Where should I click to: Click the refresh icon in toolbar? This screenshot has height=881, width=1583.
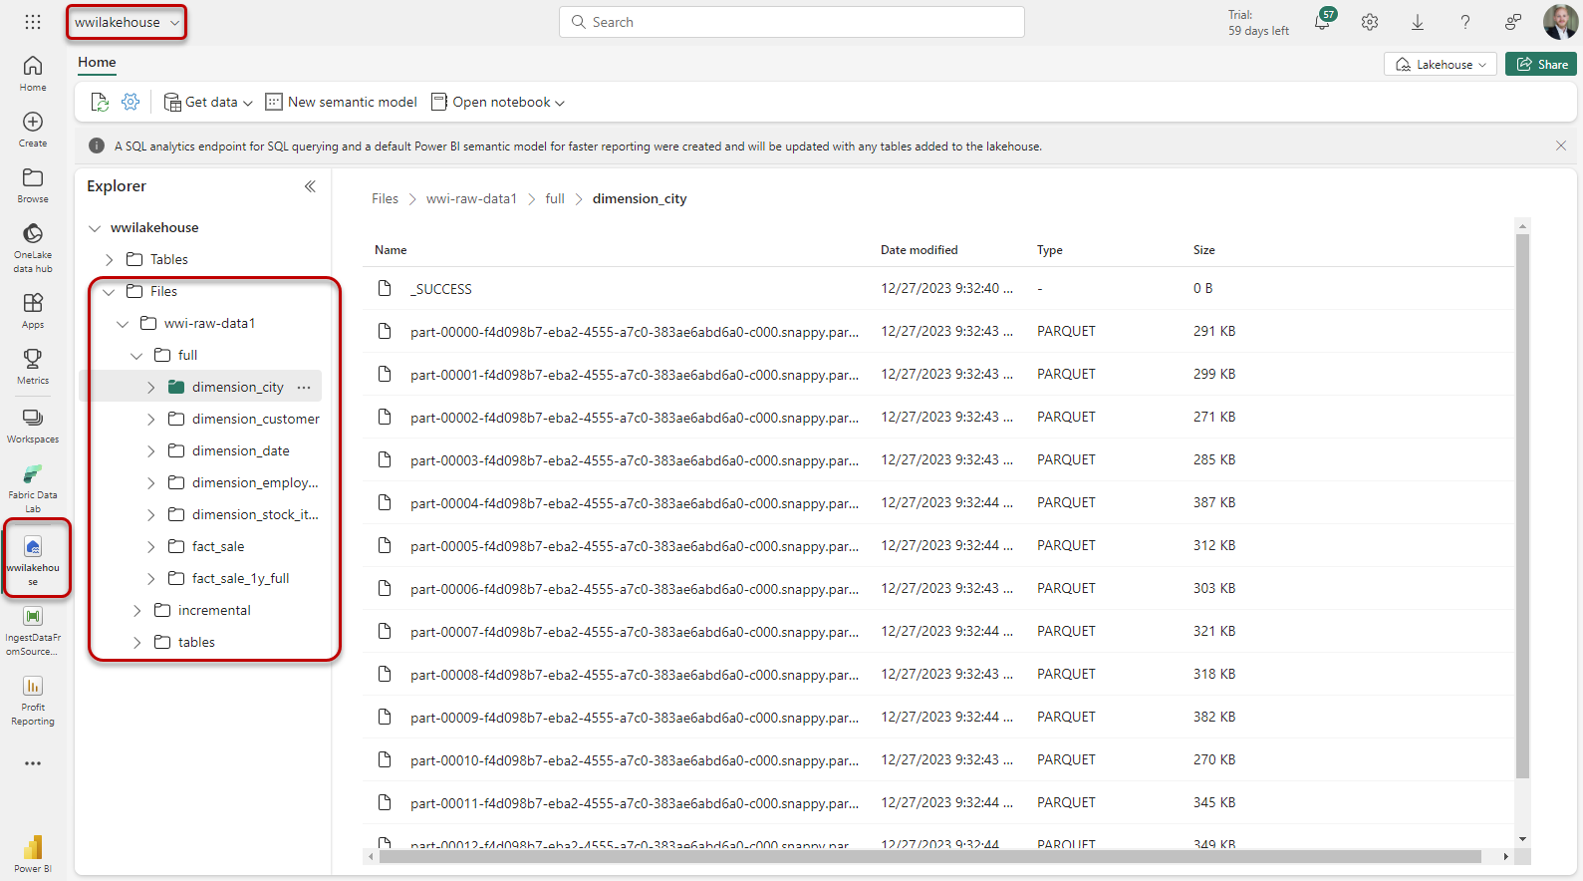99,102
